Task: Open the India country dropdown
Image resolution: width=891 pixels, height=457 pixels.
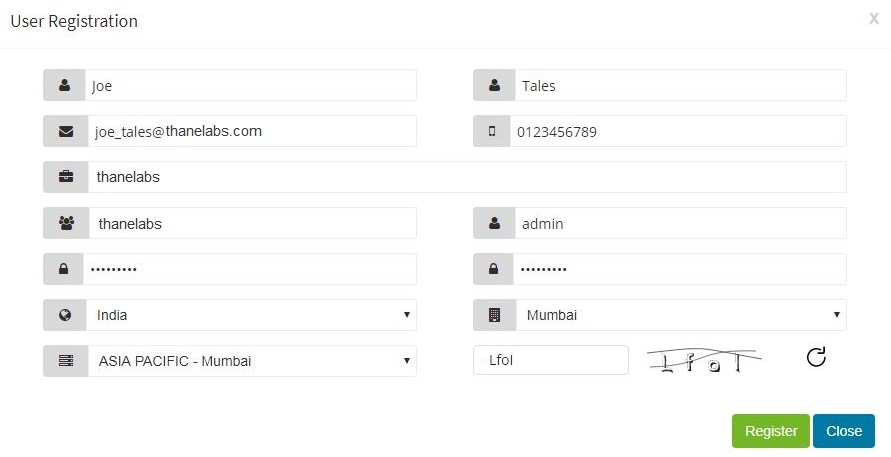Action: [x=251, y=315]
